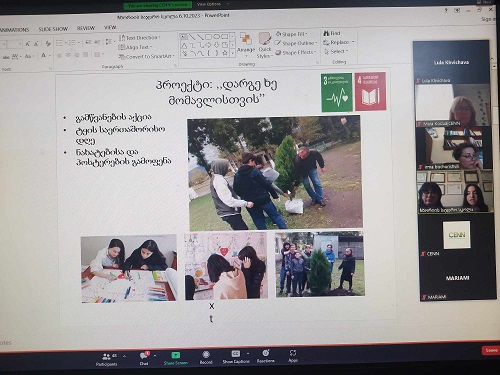Select Maia Kodua CENN video tile

[x=453, y=106]
